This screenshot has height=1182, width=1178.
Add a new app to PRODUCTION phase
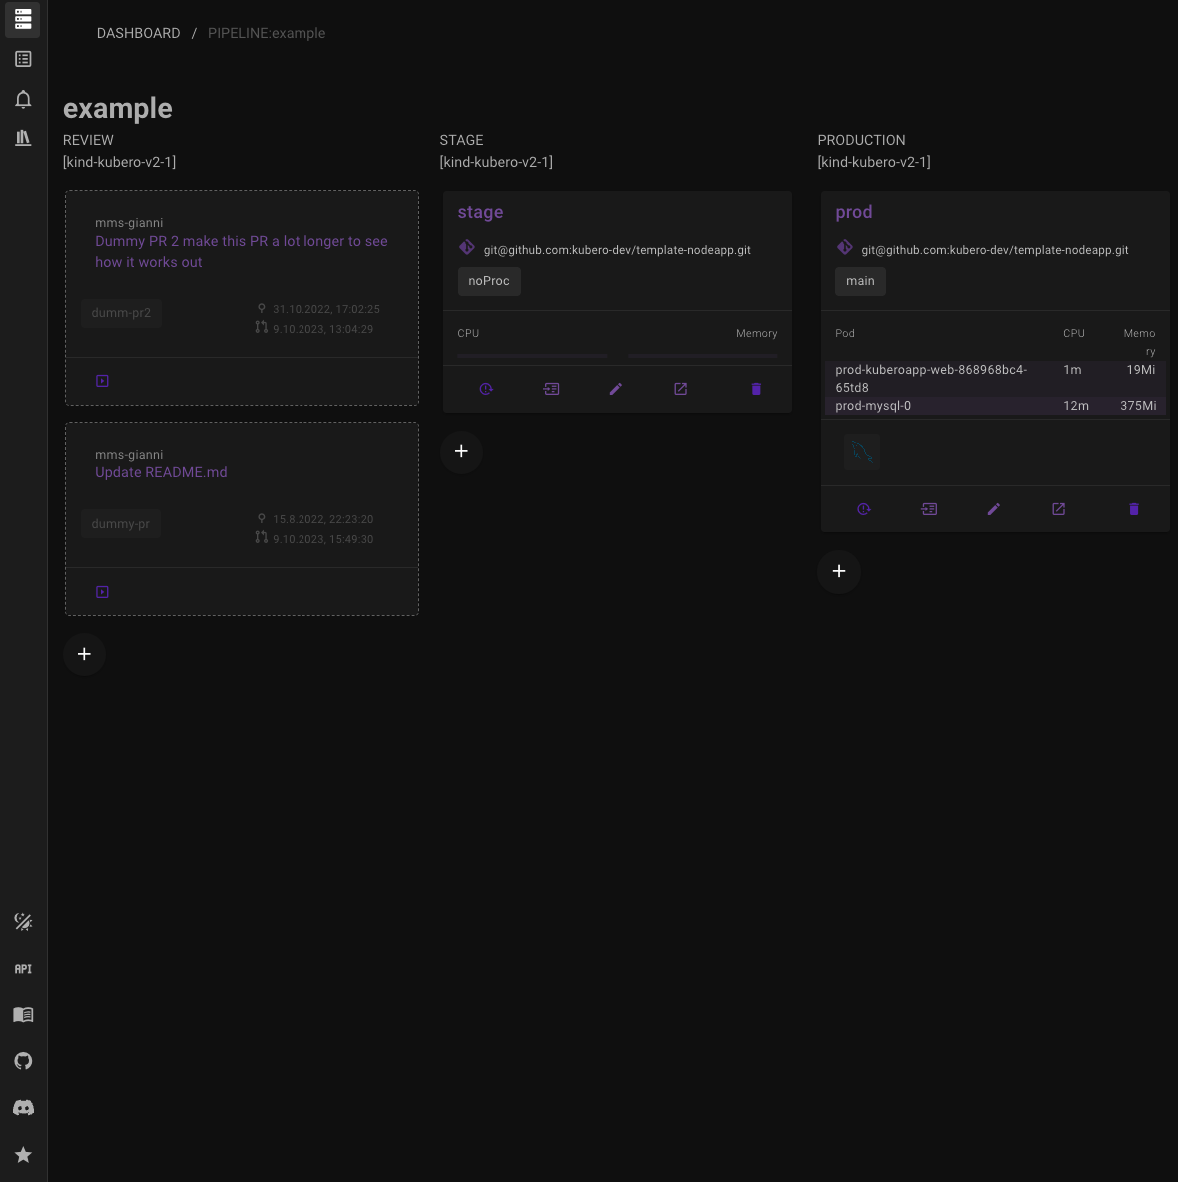[x=839, y=571]
